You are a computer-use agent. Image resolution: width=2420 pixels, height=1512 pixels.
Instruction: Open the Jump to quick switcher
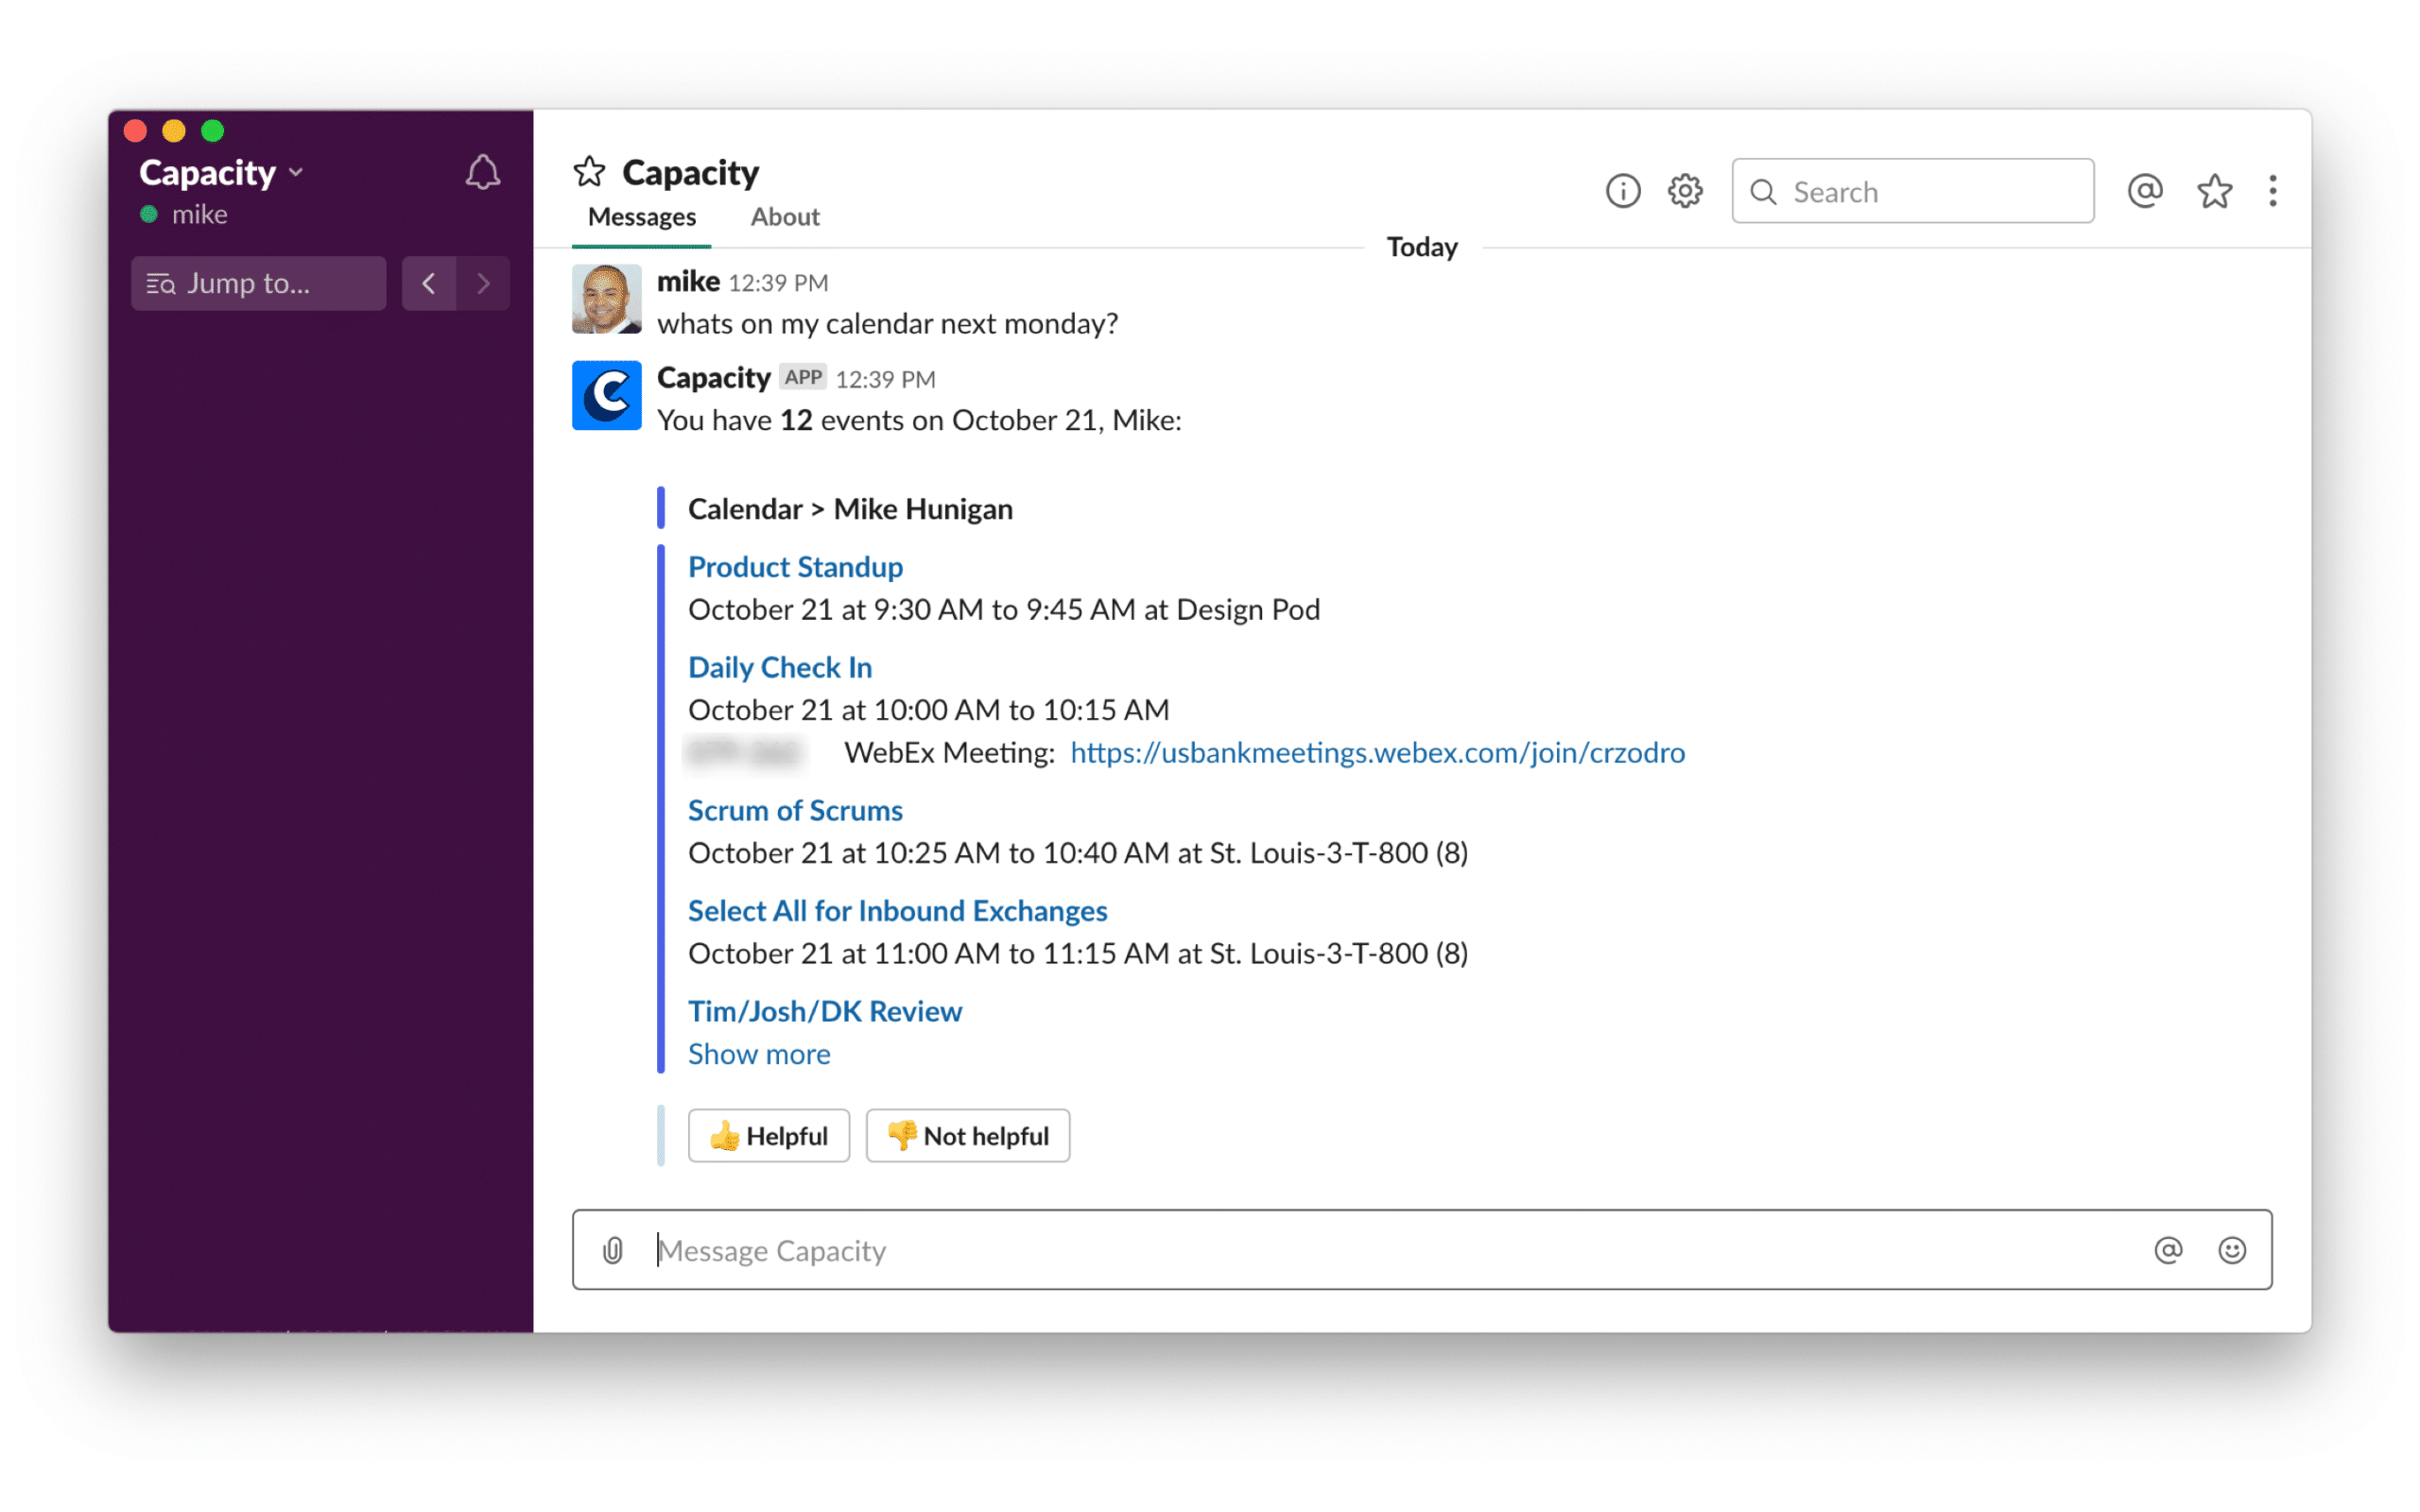[x=258, y=283]
